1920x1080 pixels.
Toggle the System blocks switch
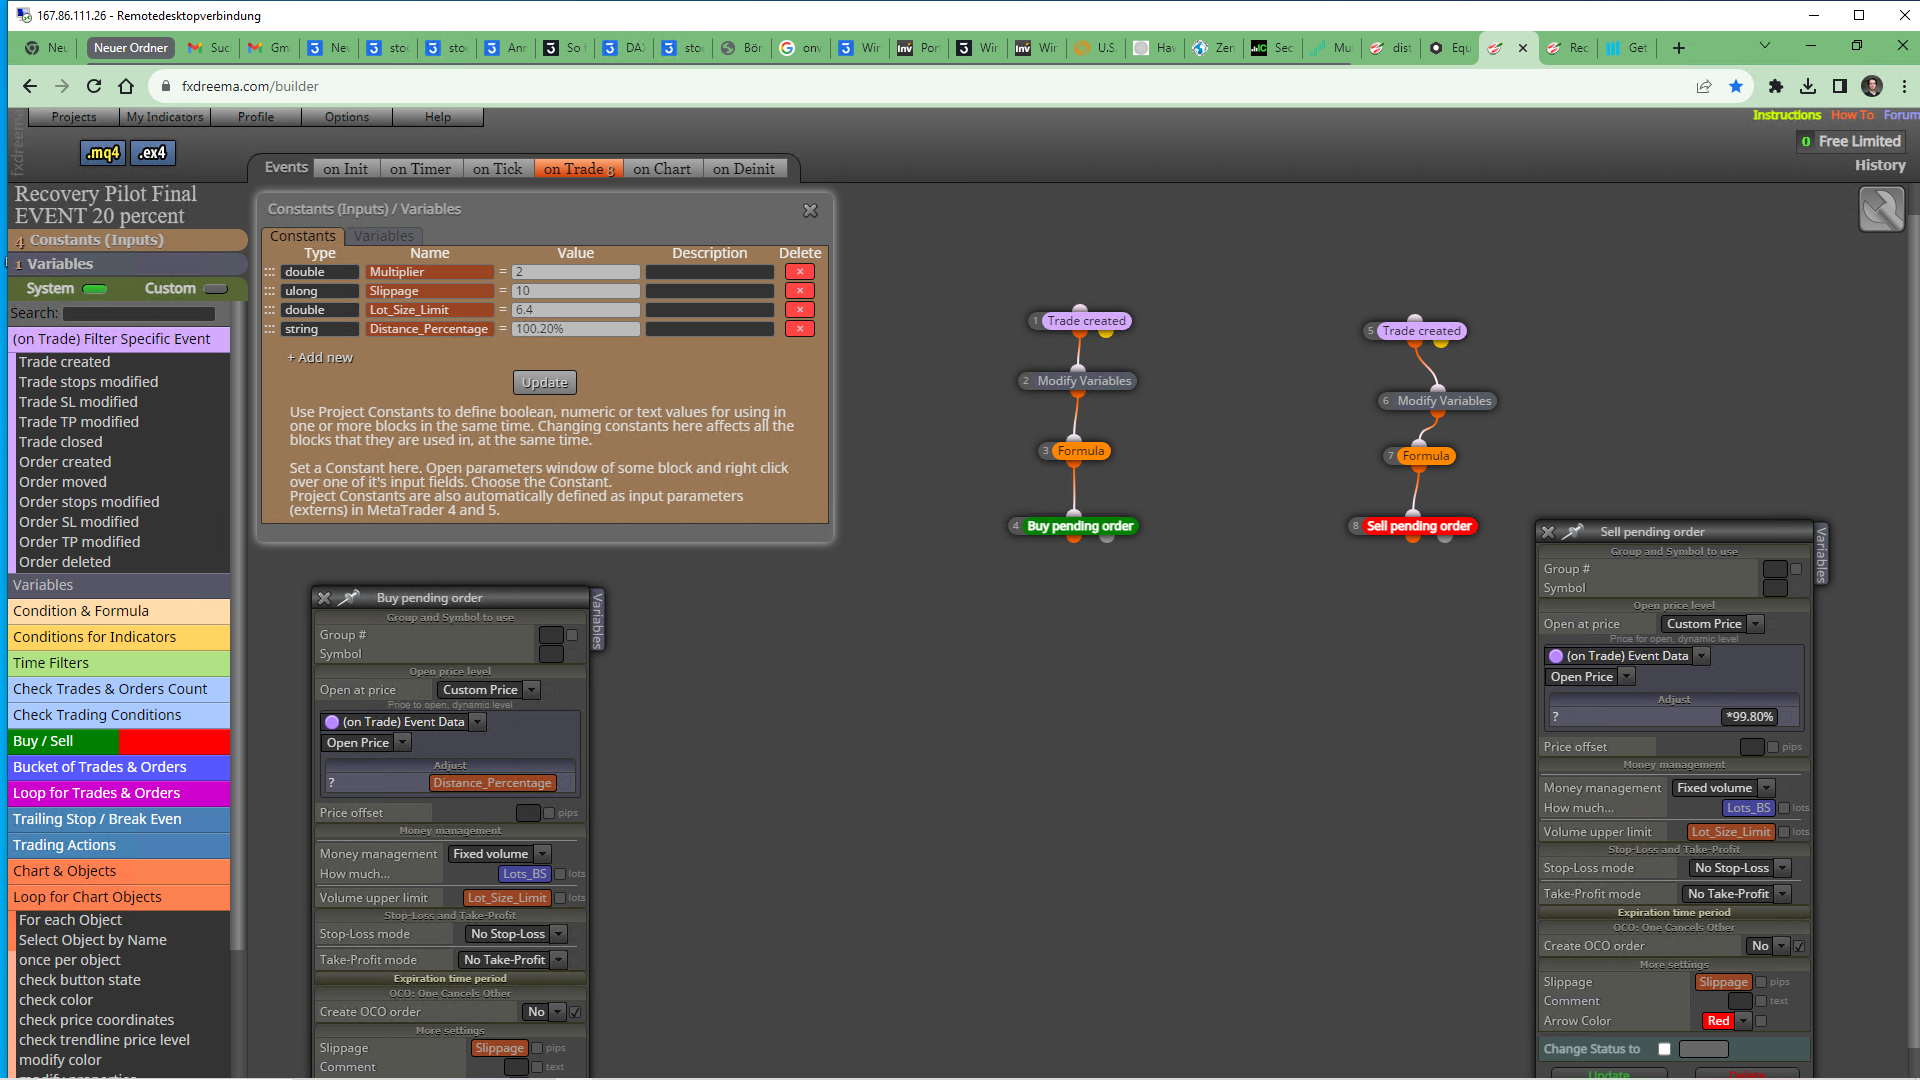tap(96, 289)
